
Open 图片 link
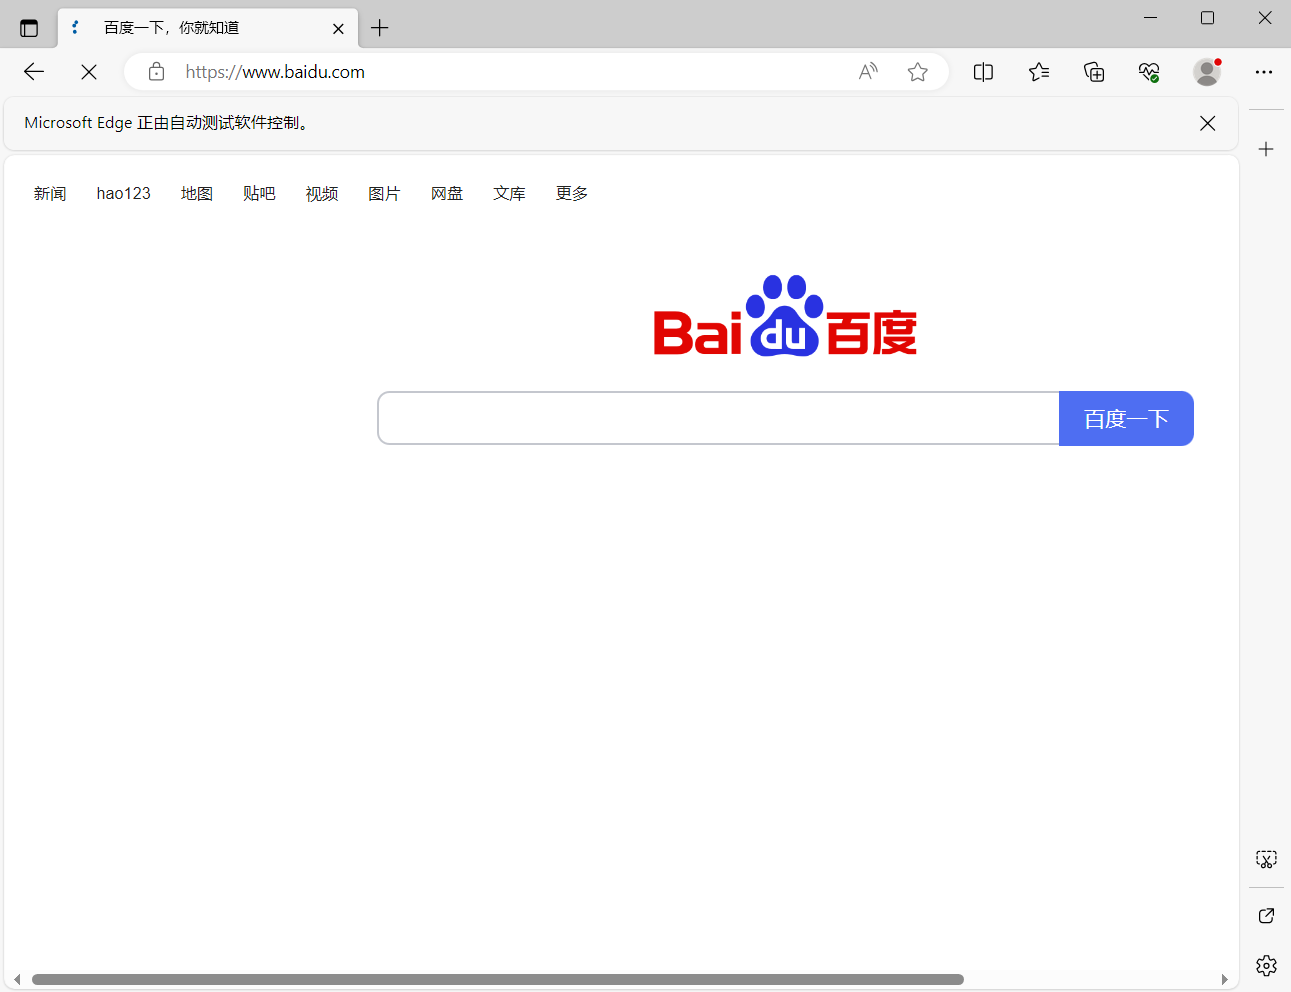[384, 193]
